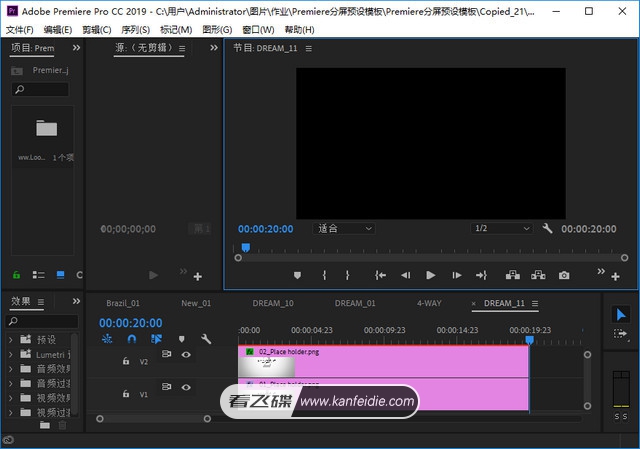This screenshot has width=640, height=449.
Task: Expand 视频过渡 video transitions folder
Action: [11, 412]
